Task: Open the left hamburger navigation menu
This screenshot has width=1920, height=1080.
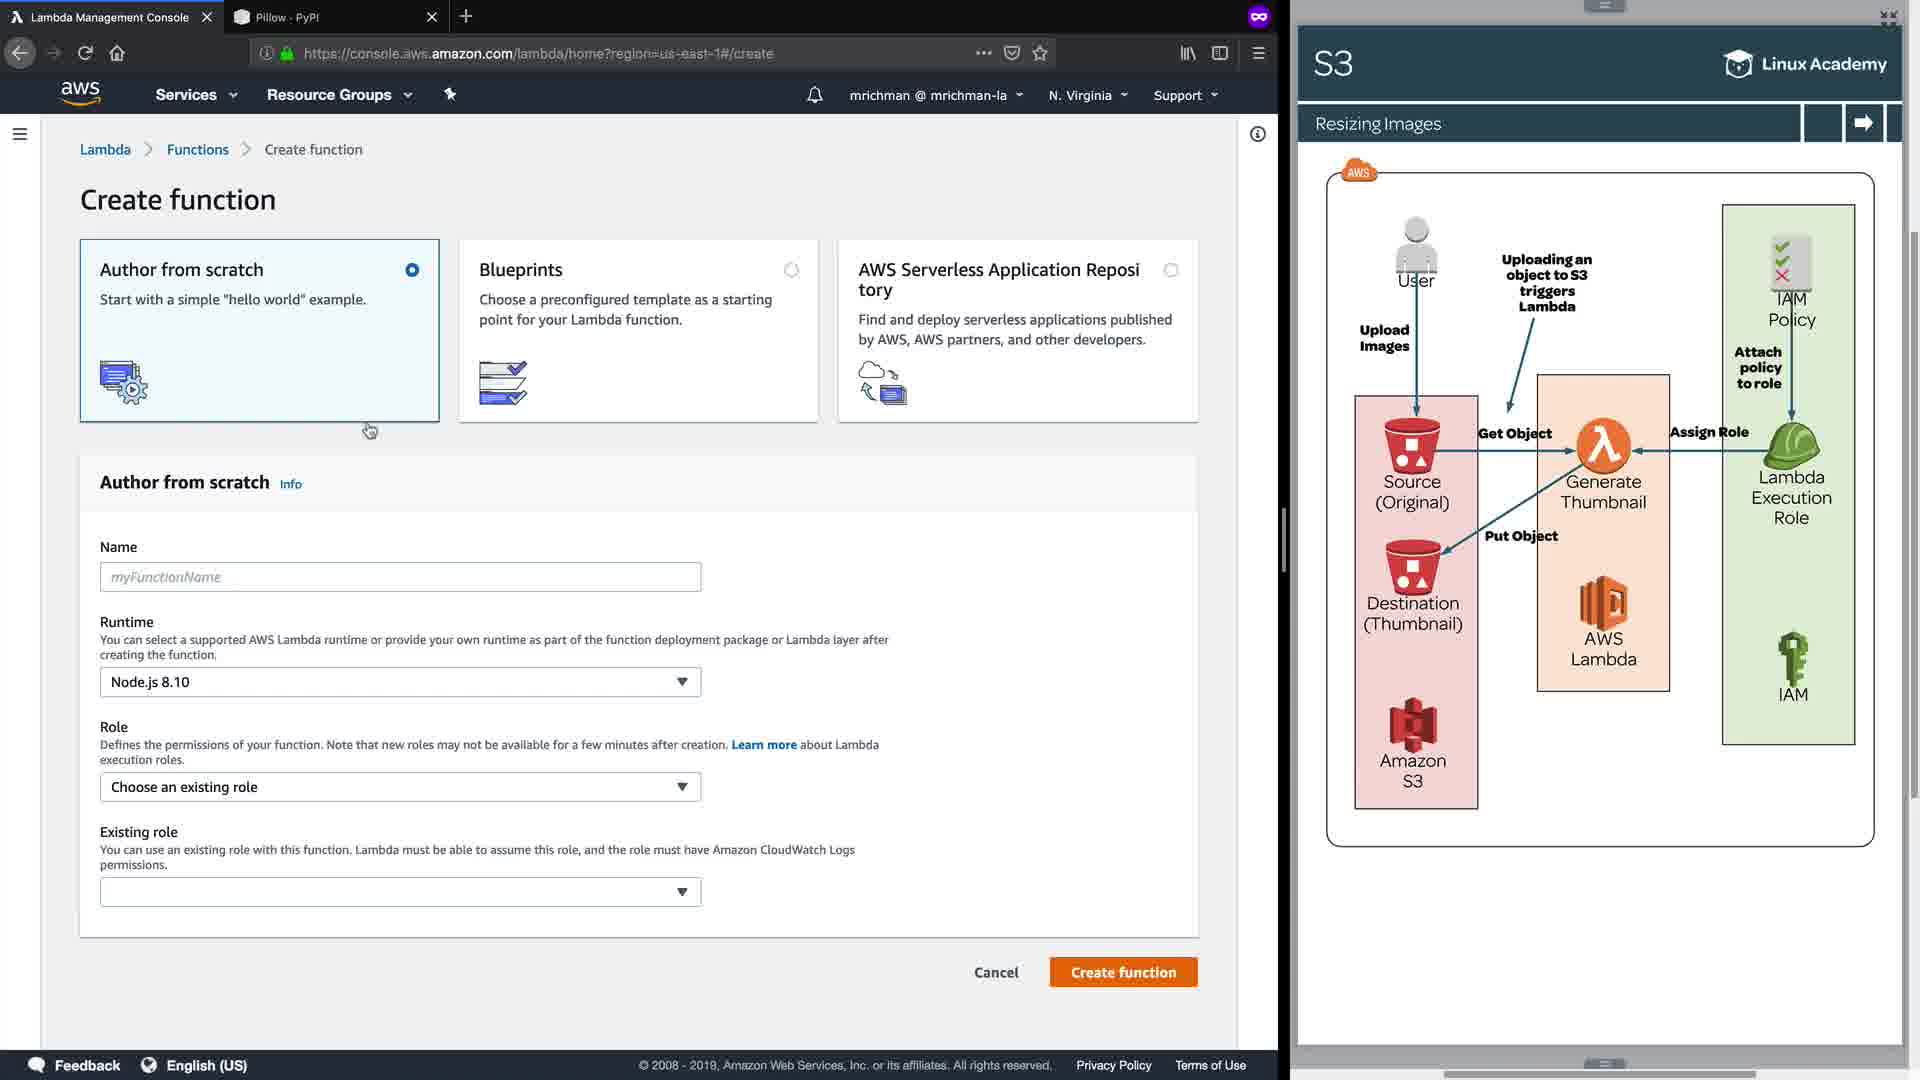Action: 19,134
